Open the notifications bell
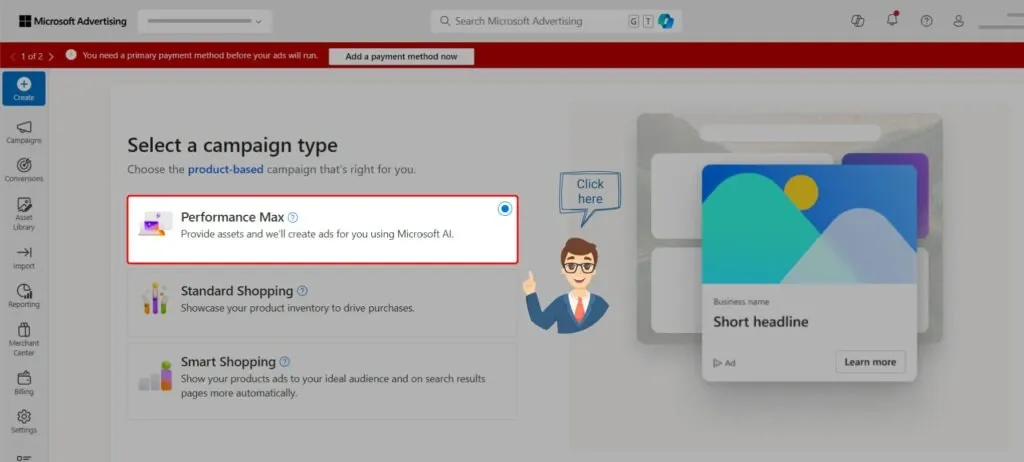The width and height of the screenshot is (1024, 462). pos(892,20)
